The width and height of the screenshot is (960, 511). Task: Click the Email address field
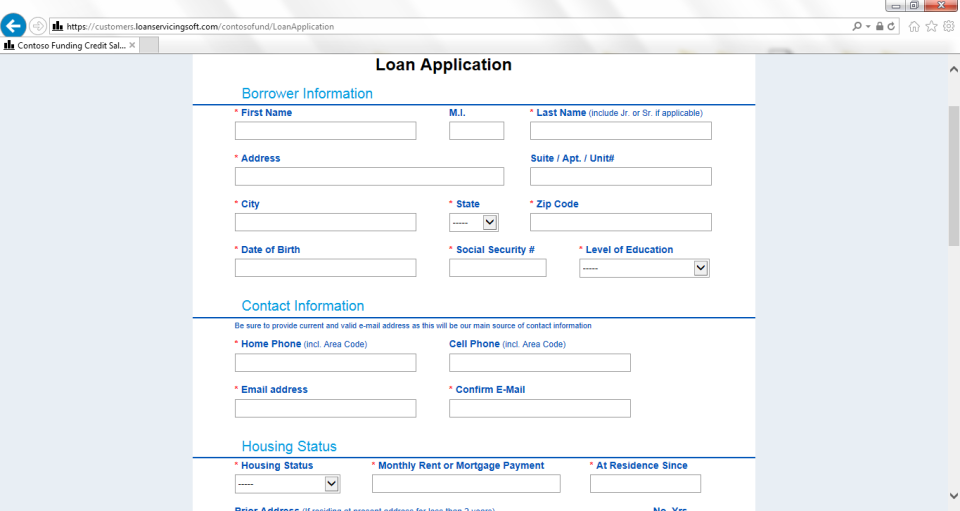click(325, 408)
